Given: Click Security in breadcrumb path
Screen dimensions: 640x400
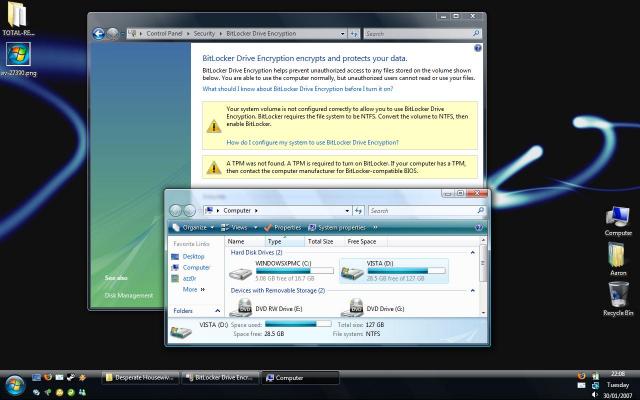Looking at the screenshot, I should pyautogui.click(x=204, y=33).
